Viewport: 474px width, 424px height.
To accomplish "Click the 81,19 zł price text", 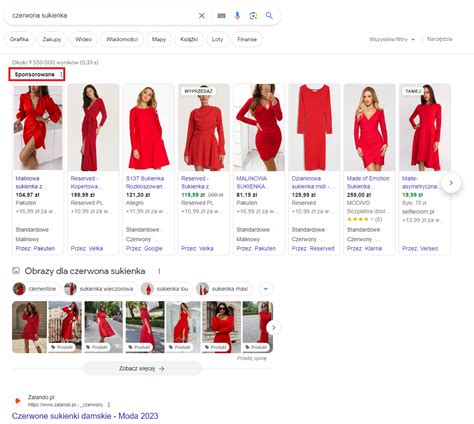I will click(247, 195).
